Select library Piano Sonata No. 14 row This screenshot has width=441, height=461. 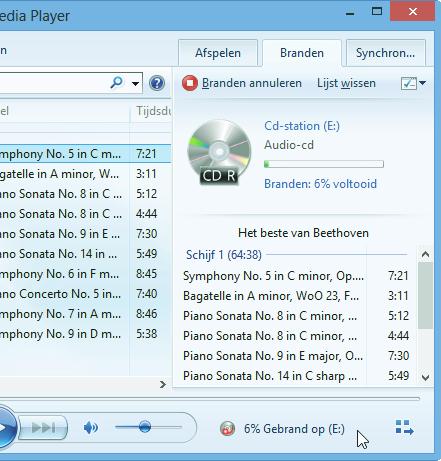pyautogui.click(x=85, y=254)
